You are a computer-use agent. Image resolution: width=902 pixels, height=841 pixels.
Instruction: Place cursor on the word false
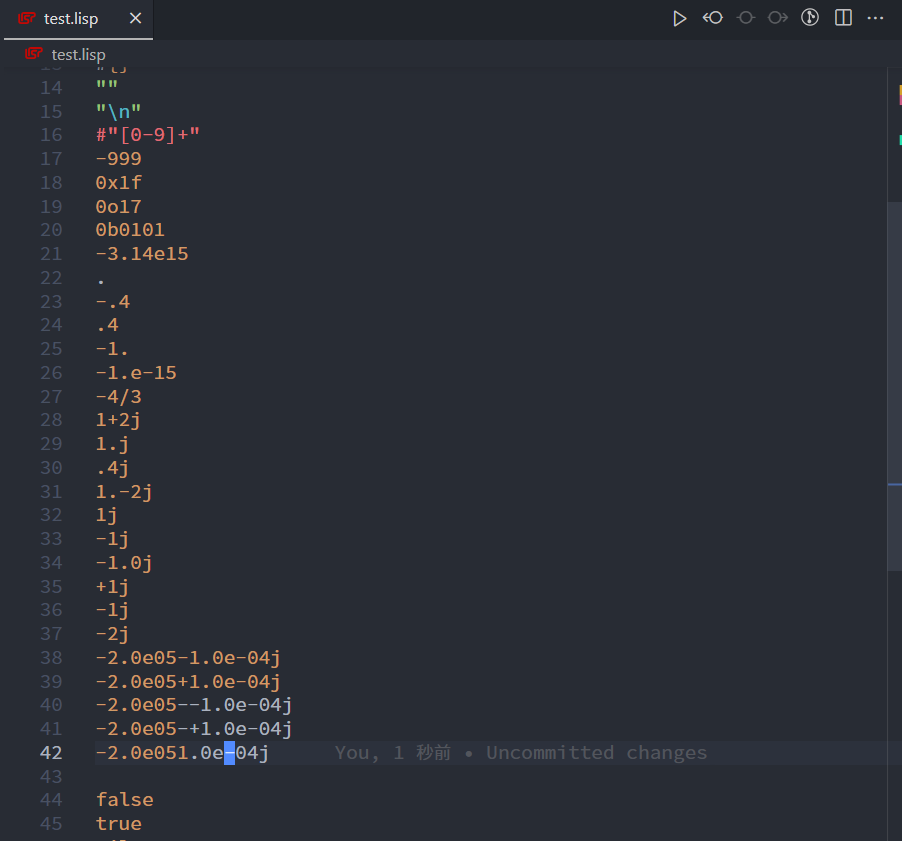tap(124, 799)
